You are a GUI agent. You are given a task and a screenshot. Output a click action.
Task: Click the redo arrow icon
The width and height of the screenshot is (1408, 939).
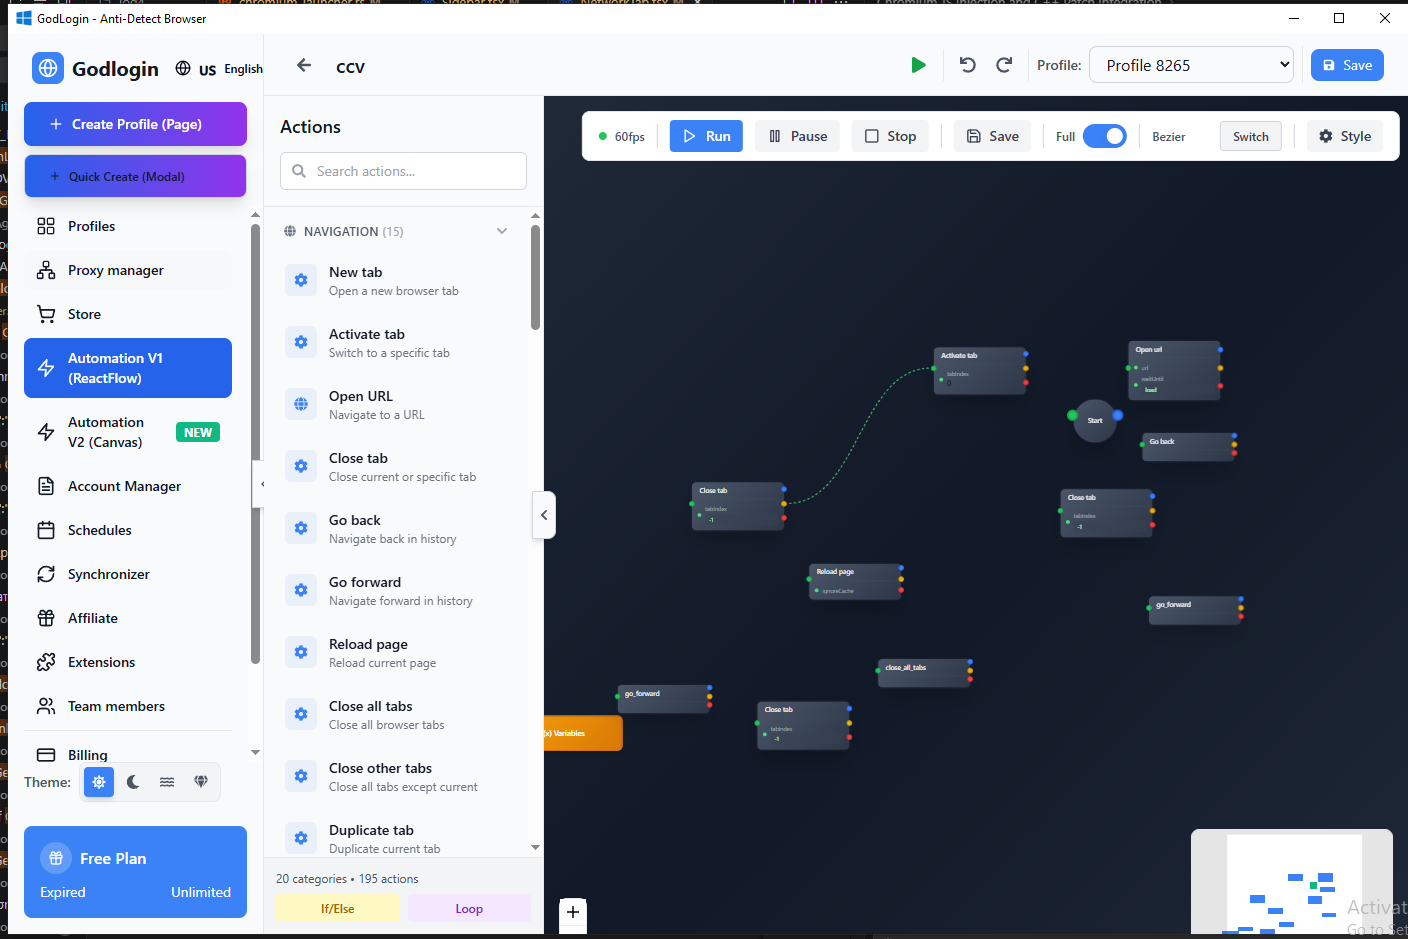click(1004, 65)
